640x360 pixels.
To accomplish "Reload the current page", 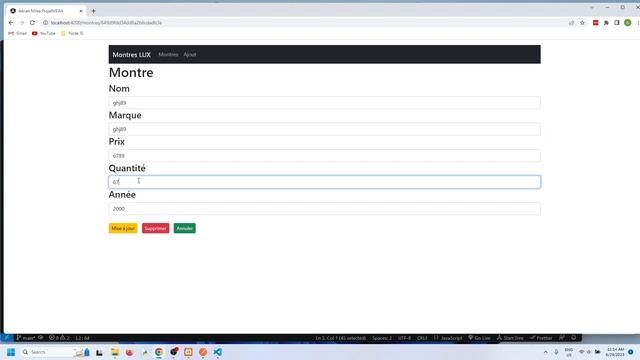I will pos(32,23).
